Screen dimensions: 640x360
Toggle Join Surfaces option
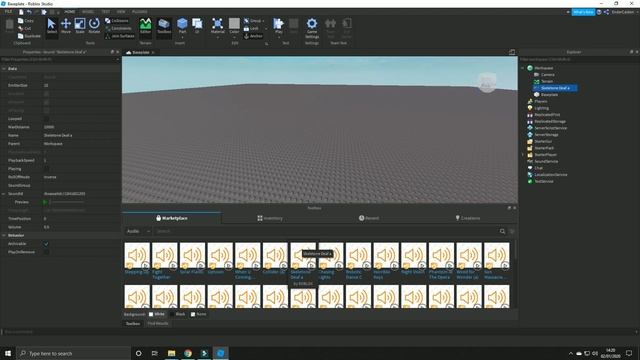(x=120, y=36)
